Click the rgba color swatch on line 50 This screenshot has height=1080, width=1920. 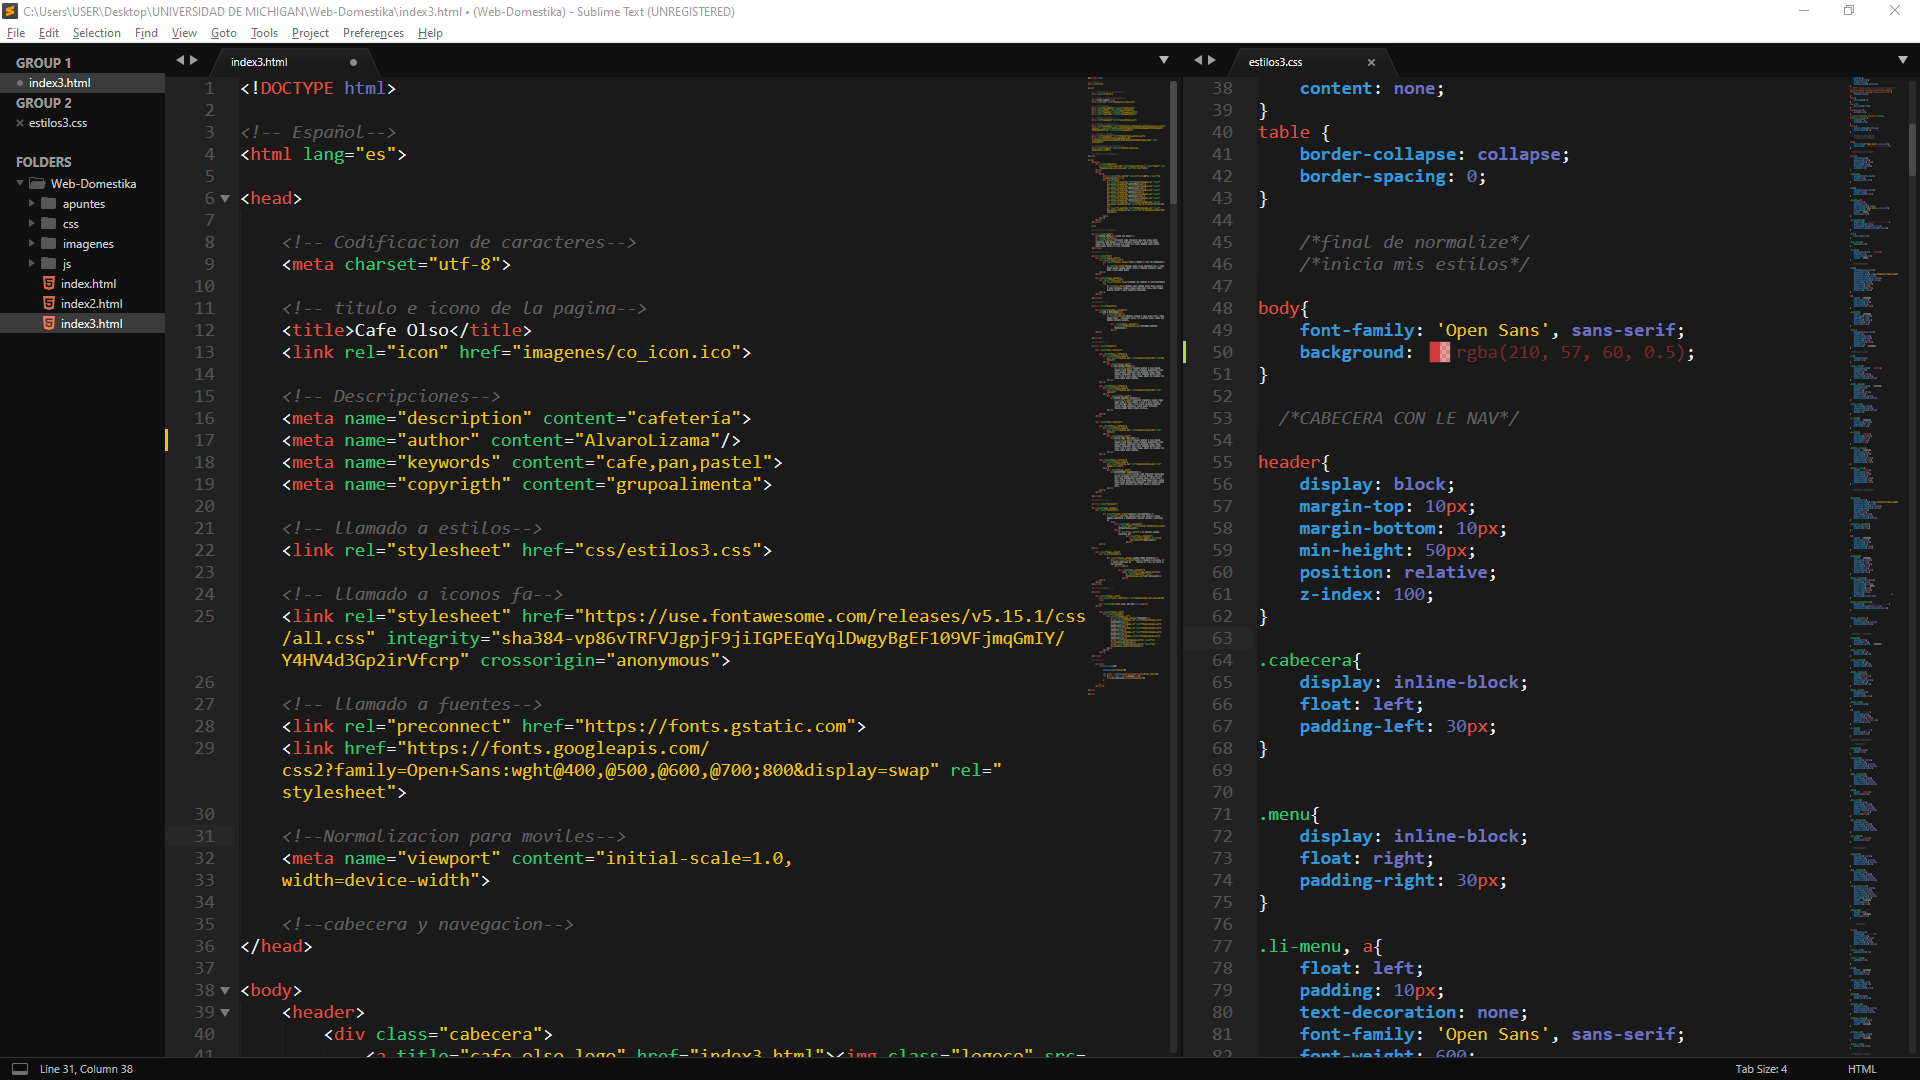(1439, 353)
